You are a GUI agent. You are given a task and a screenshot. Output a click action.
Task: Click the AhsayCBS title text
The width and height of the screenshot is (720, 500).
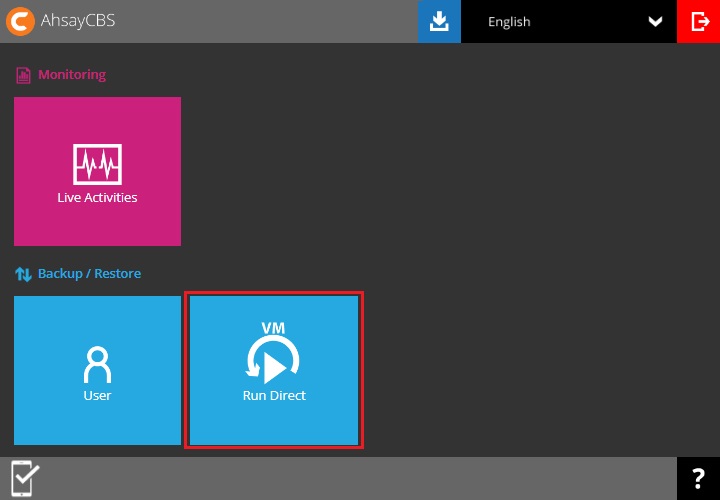tap(78, 21)
